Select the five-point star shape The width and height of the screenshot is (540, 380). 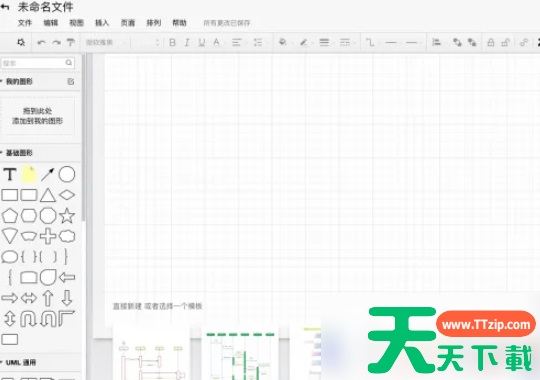tap(67, 216)
